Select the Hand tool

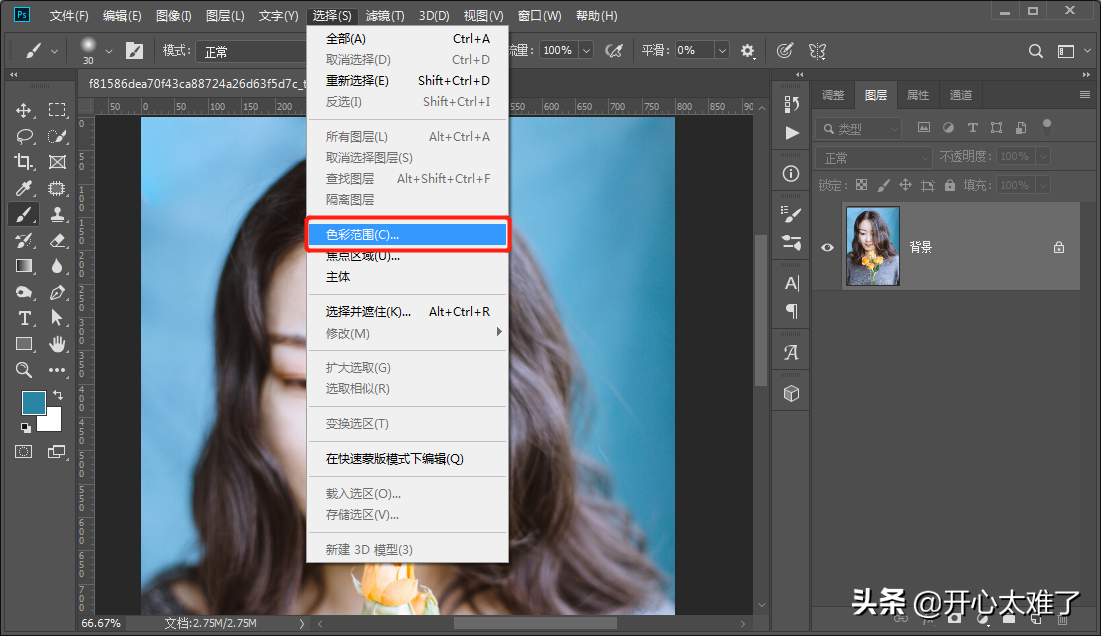click(x=57, y=344)
